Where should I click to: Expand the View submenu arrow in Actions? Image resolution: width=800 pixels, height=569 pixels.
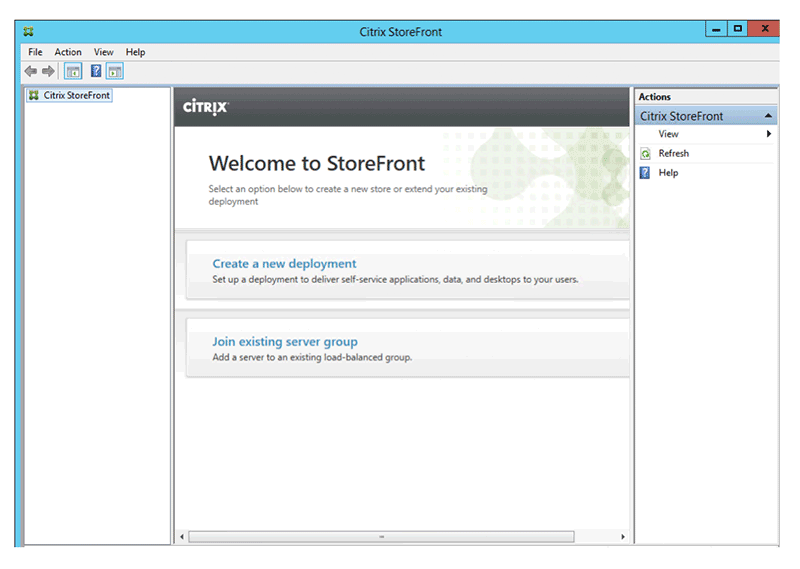(768, 134)
